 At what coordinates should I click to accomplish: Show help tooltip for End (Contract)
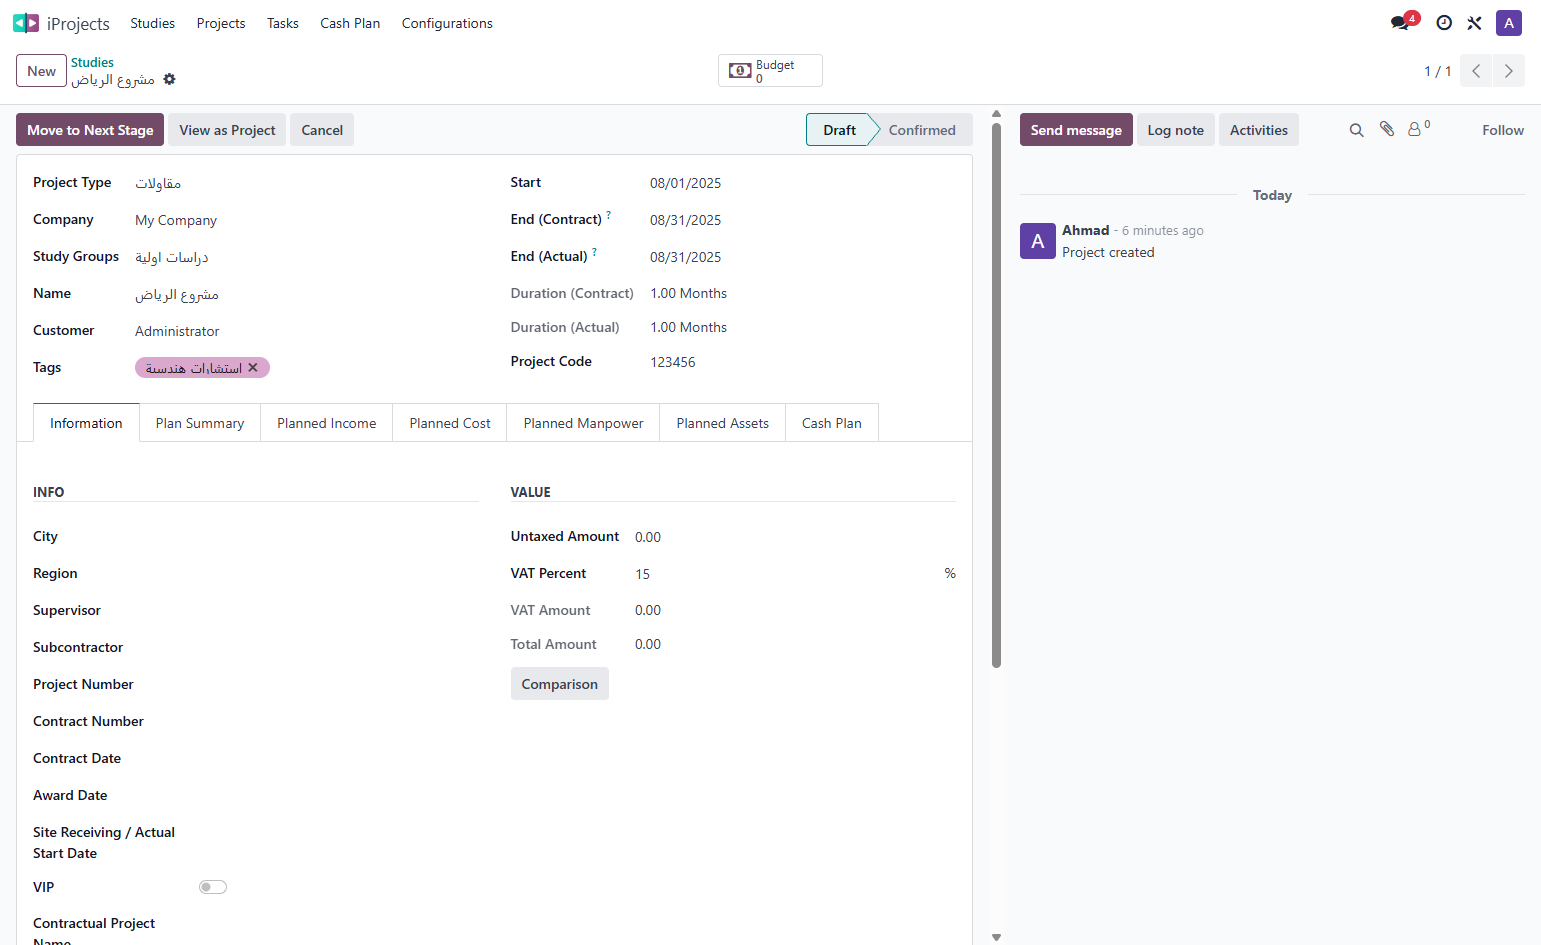tap(608, 215)
